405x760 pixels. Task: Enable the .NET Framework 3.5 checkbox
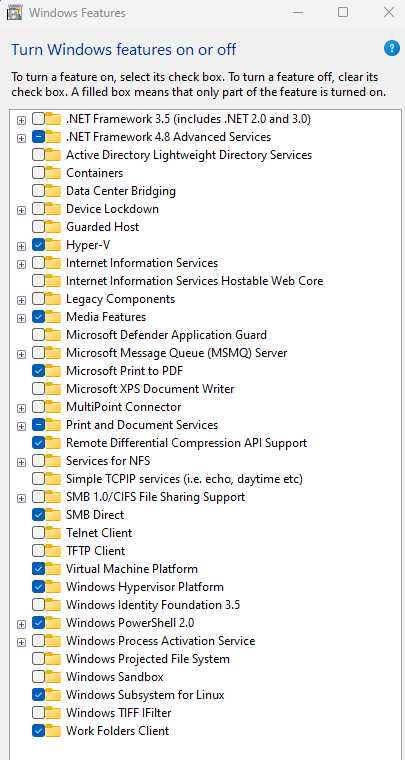[x=38, y=119]
